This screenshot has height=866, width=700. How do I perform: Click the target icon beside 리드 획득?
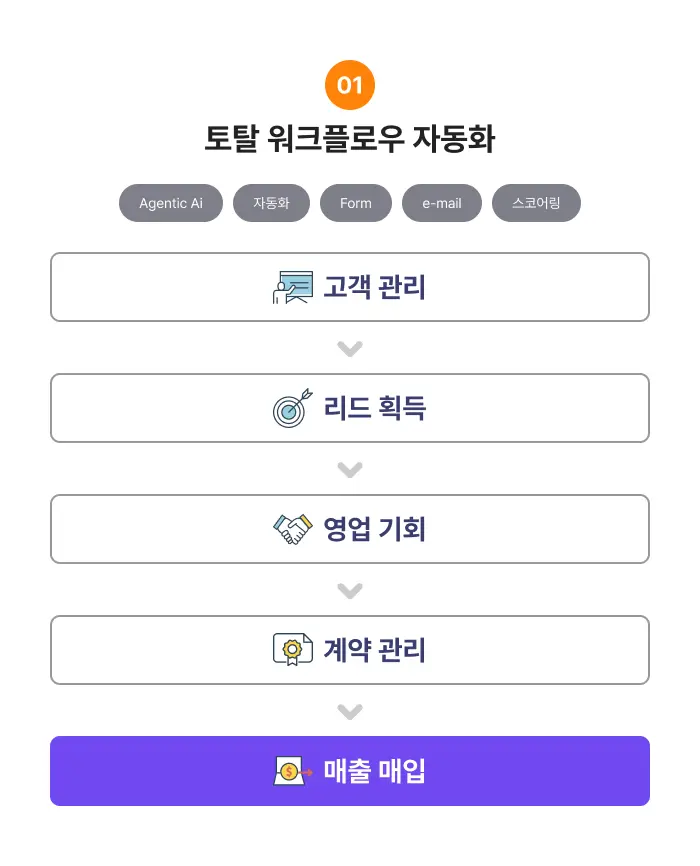[293, 408]
